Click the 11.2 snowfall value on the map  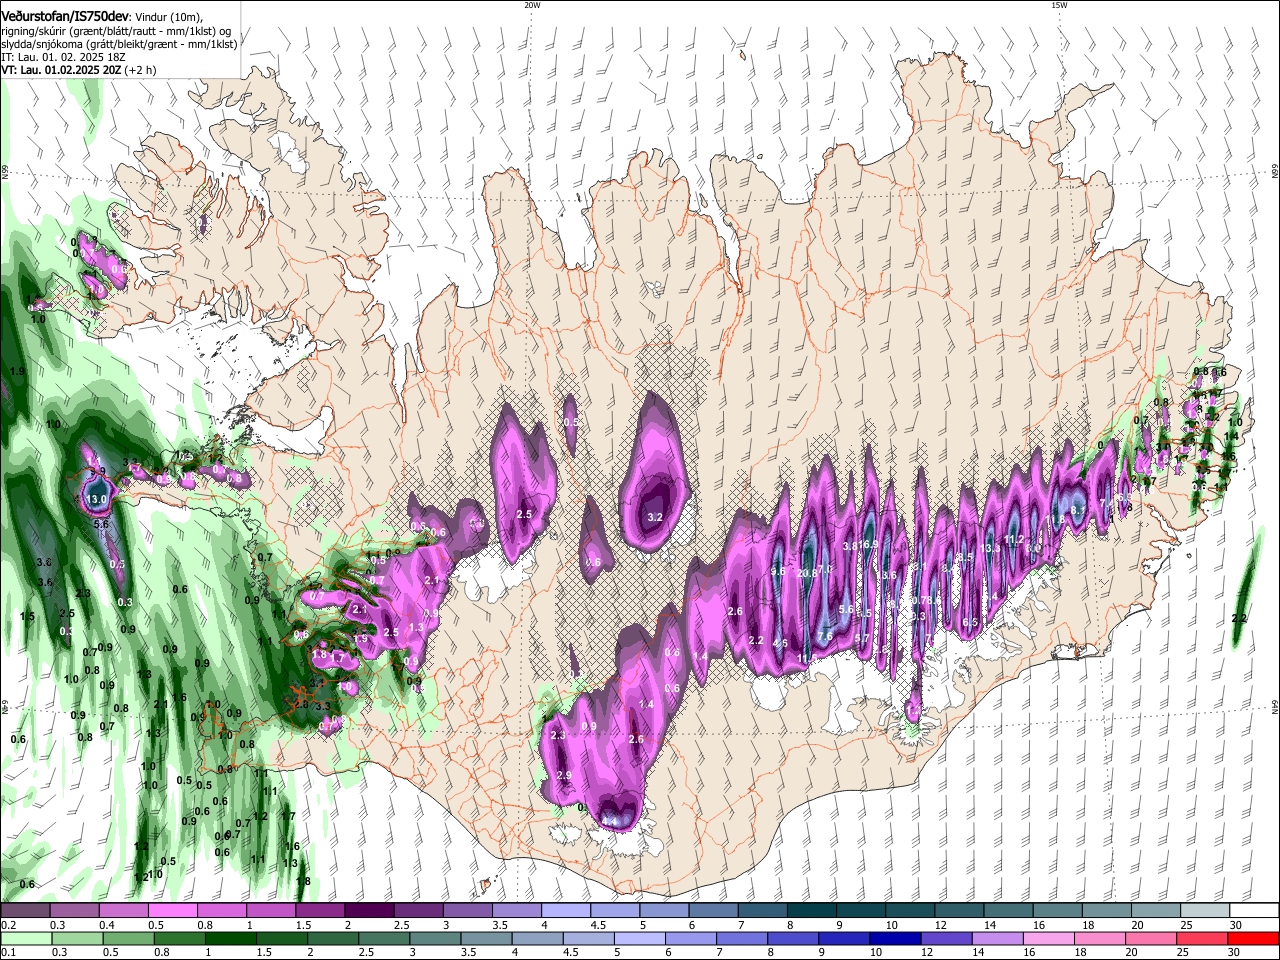(1014, 539)
